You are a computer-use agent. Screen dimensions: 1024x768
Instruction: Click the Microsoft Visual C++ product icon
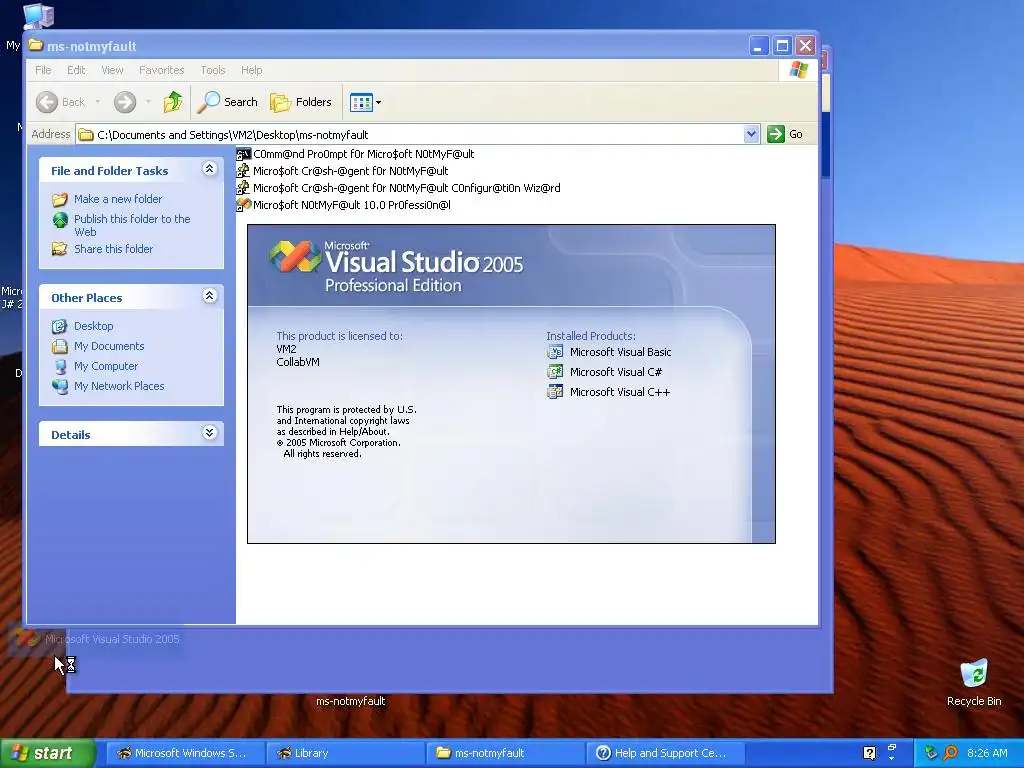point(555,392)
